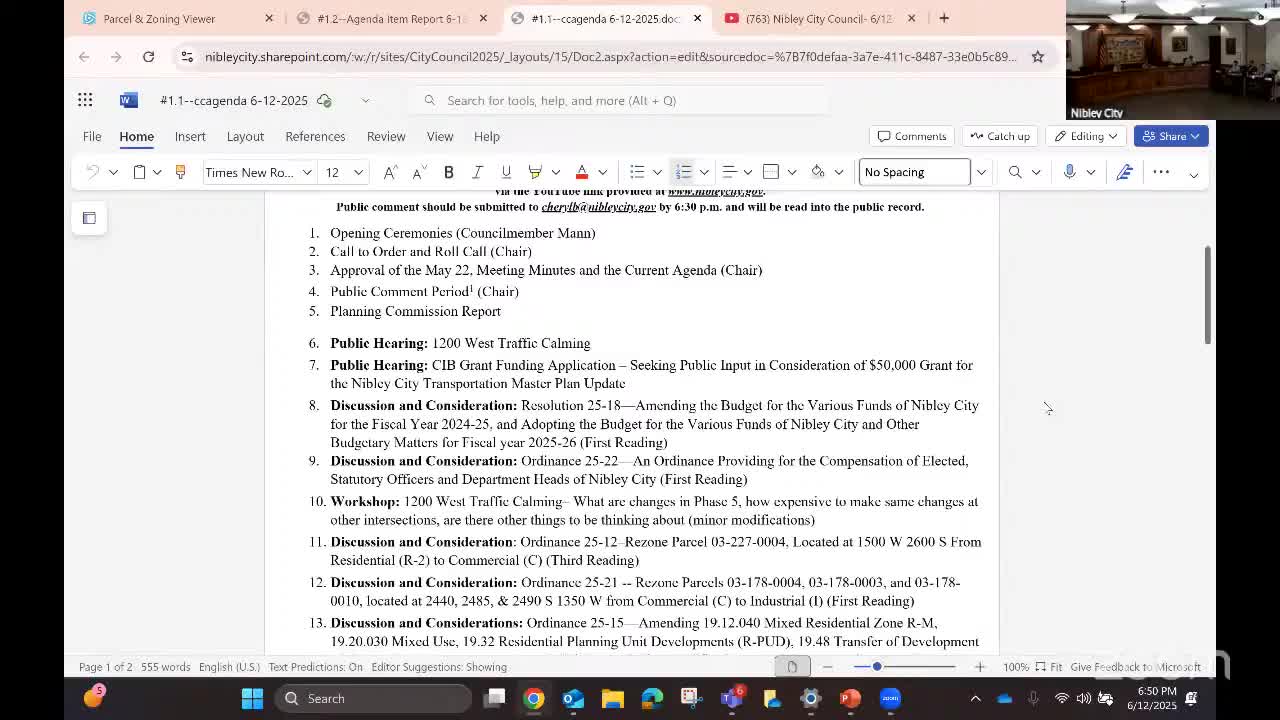
Task: Click the numbered list icon
Action: tap(684, 172)
